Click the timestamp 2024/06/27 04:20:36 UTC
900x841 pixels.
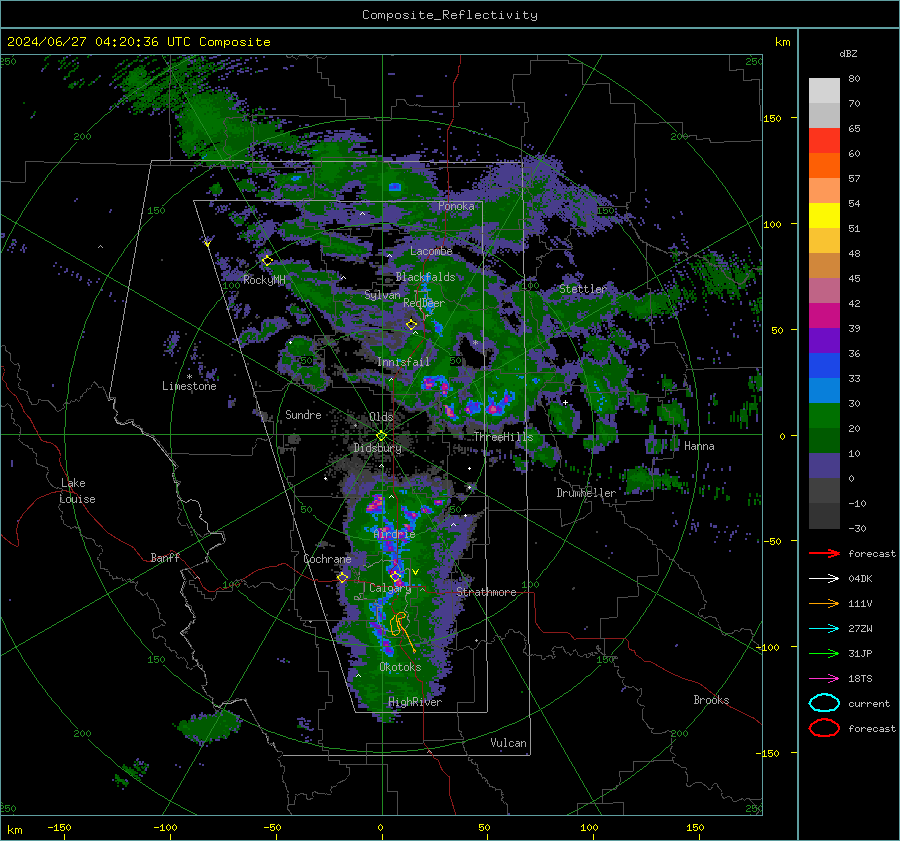[x=99, y=42]
